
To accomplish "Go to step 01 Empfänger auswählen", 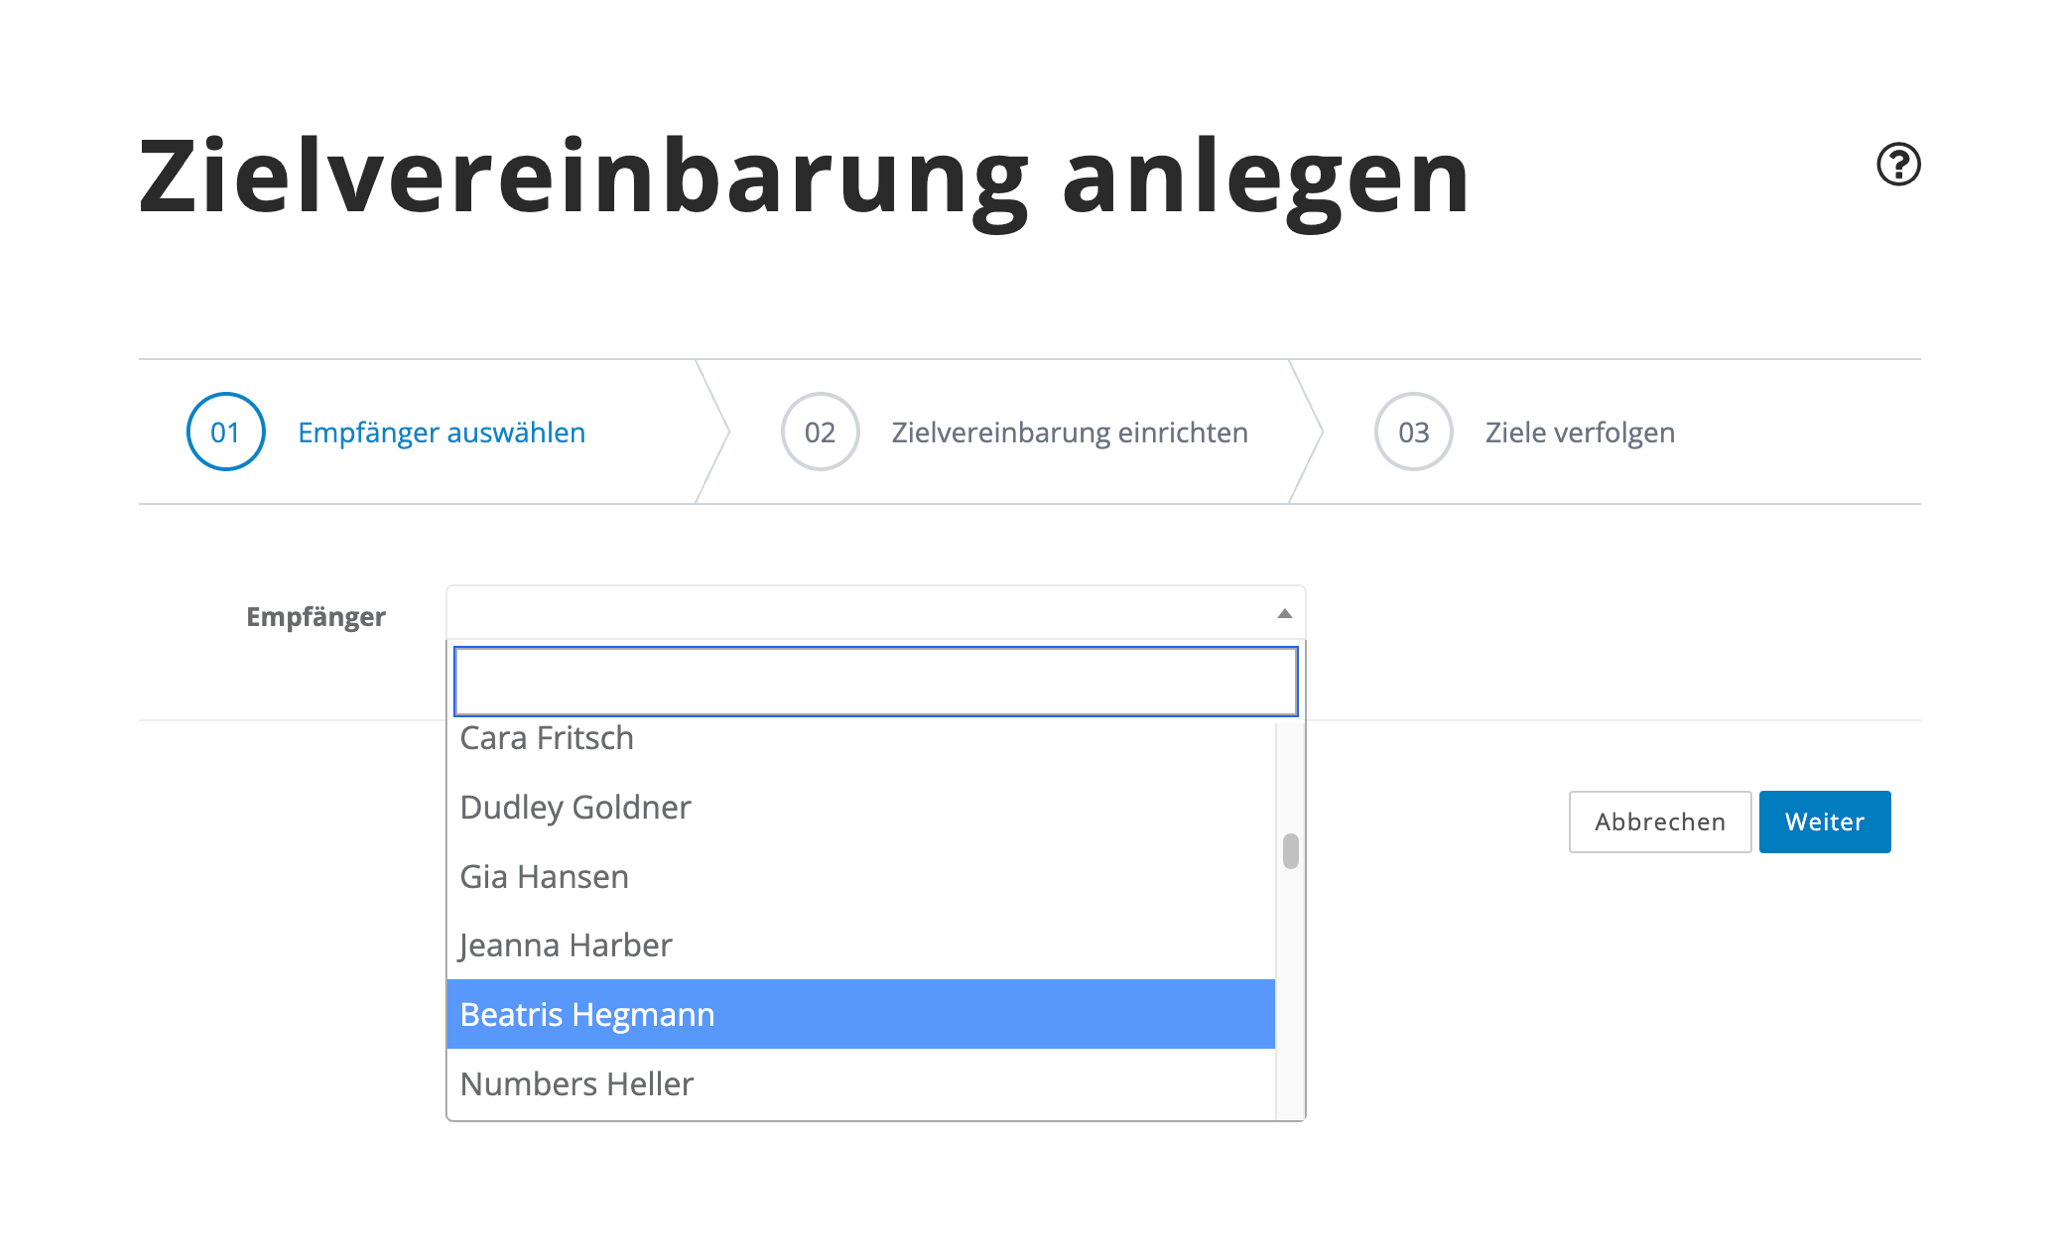I will point(386,432).
